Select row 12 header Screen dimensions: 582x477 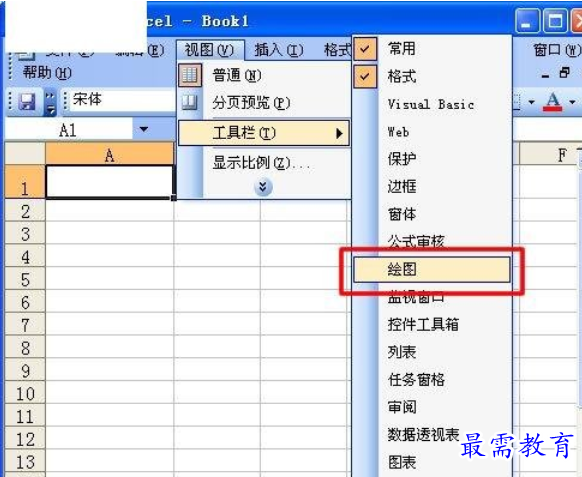(25, 439)
